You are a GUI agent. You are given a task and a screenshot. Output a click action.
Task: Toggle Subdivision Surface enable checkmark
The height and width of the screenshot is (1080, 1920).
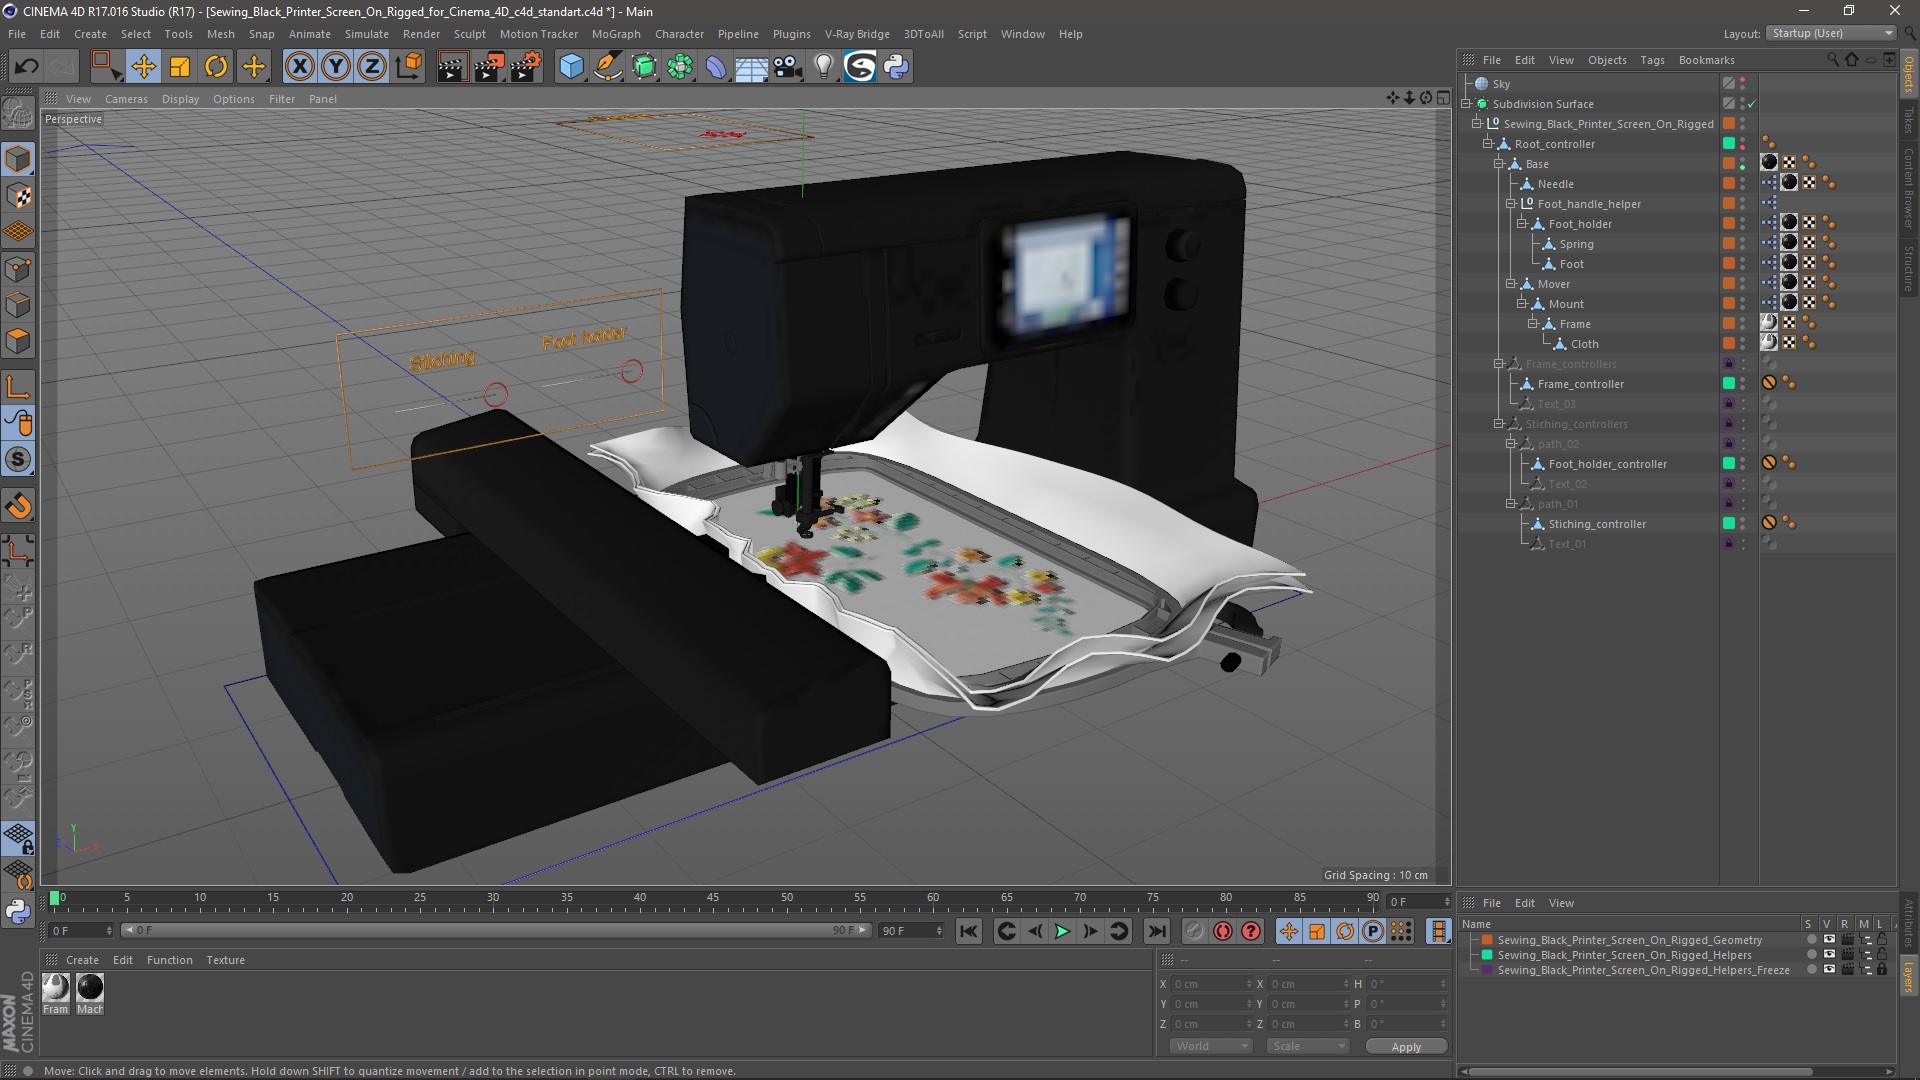[x=1752, y=104]
